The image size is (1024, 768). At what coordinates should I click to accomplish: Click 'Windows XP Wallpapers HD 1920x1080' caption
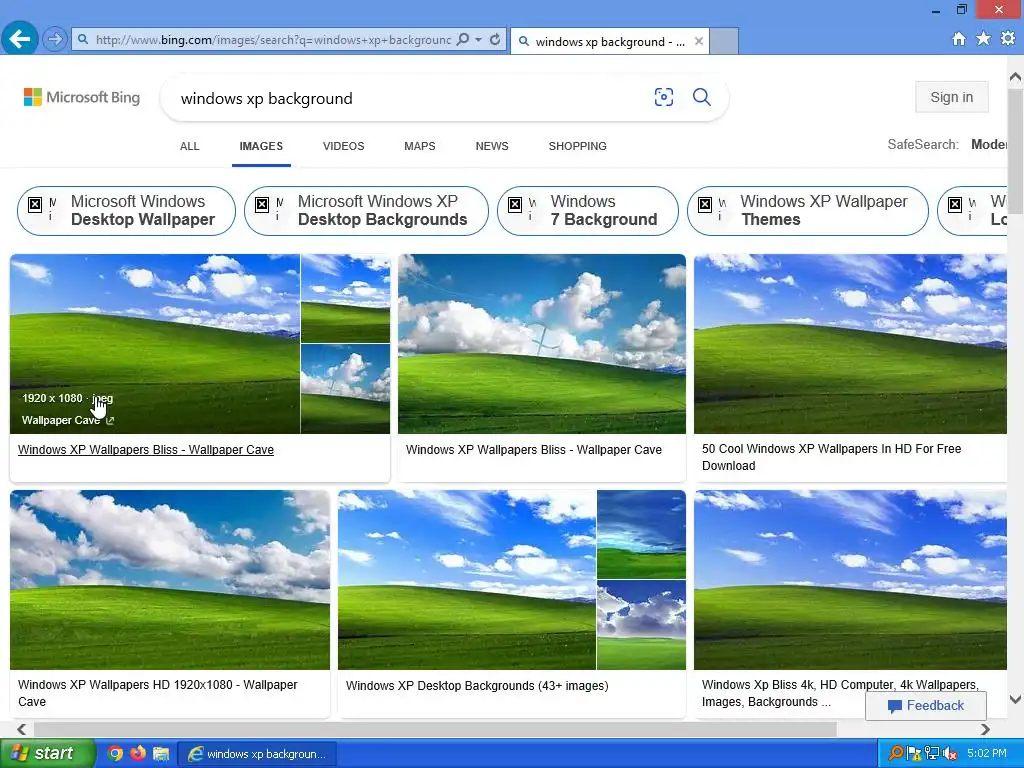tap(157, 693)
